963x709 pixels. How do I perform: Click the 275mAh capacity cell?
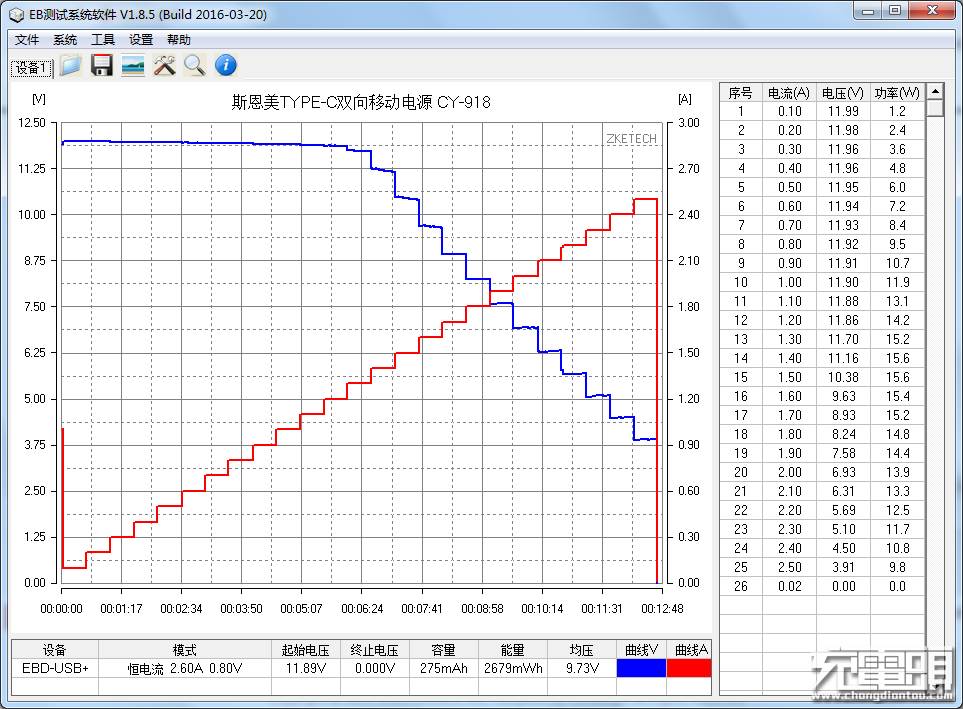(x=443, y=668)
